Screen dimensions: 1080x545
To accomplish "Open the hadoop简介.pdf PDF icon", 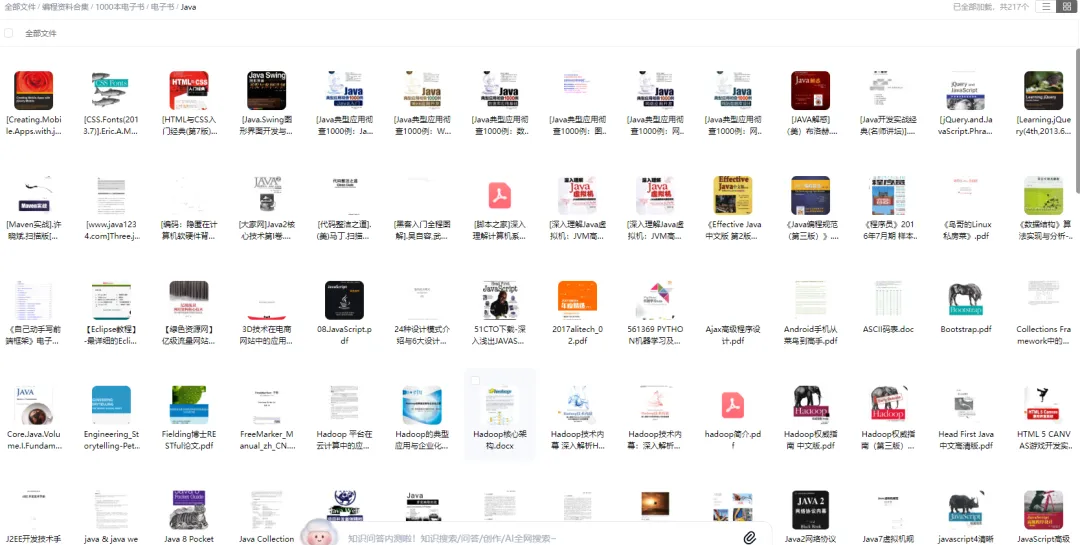I will (x=733, y=405).
